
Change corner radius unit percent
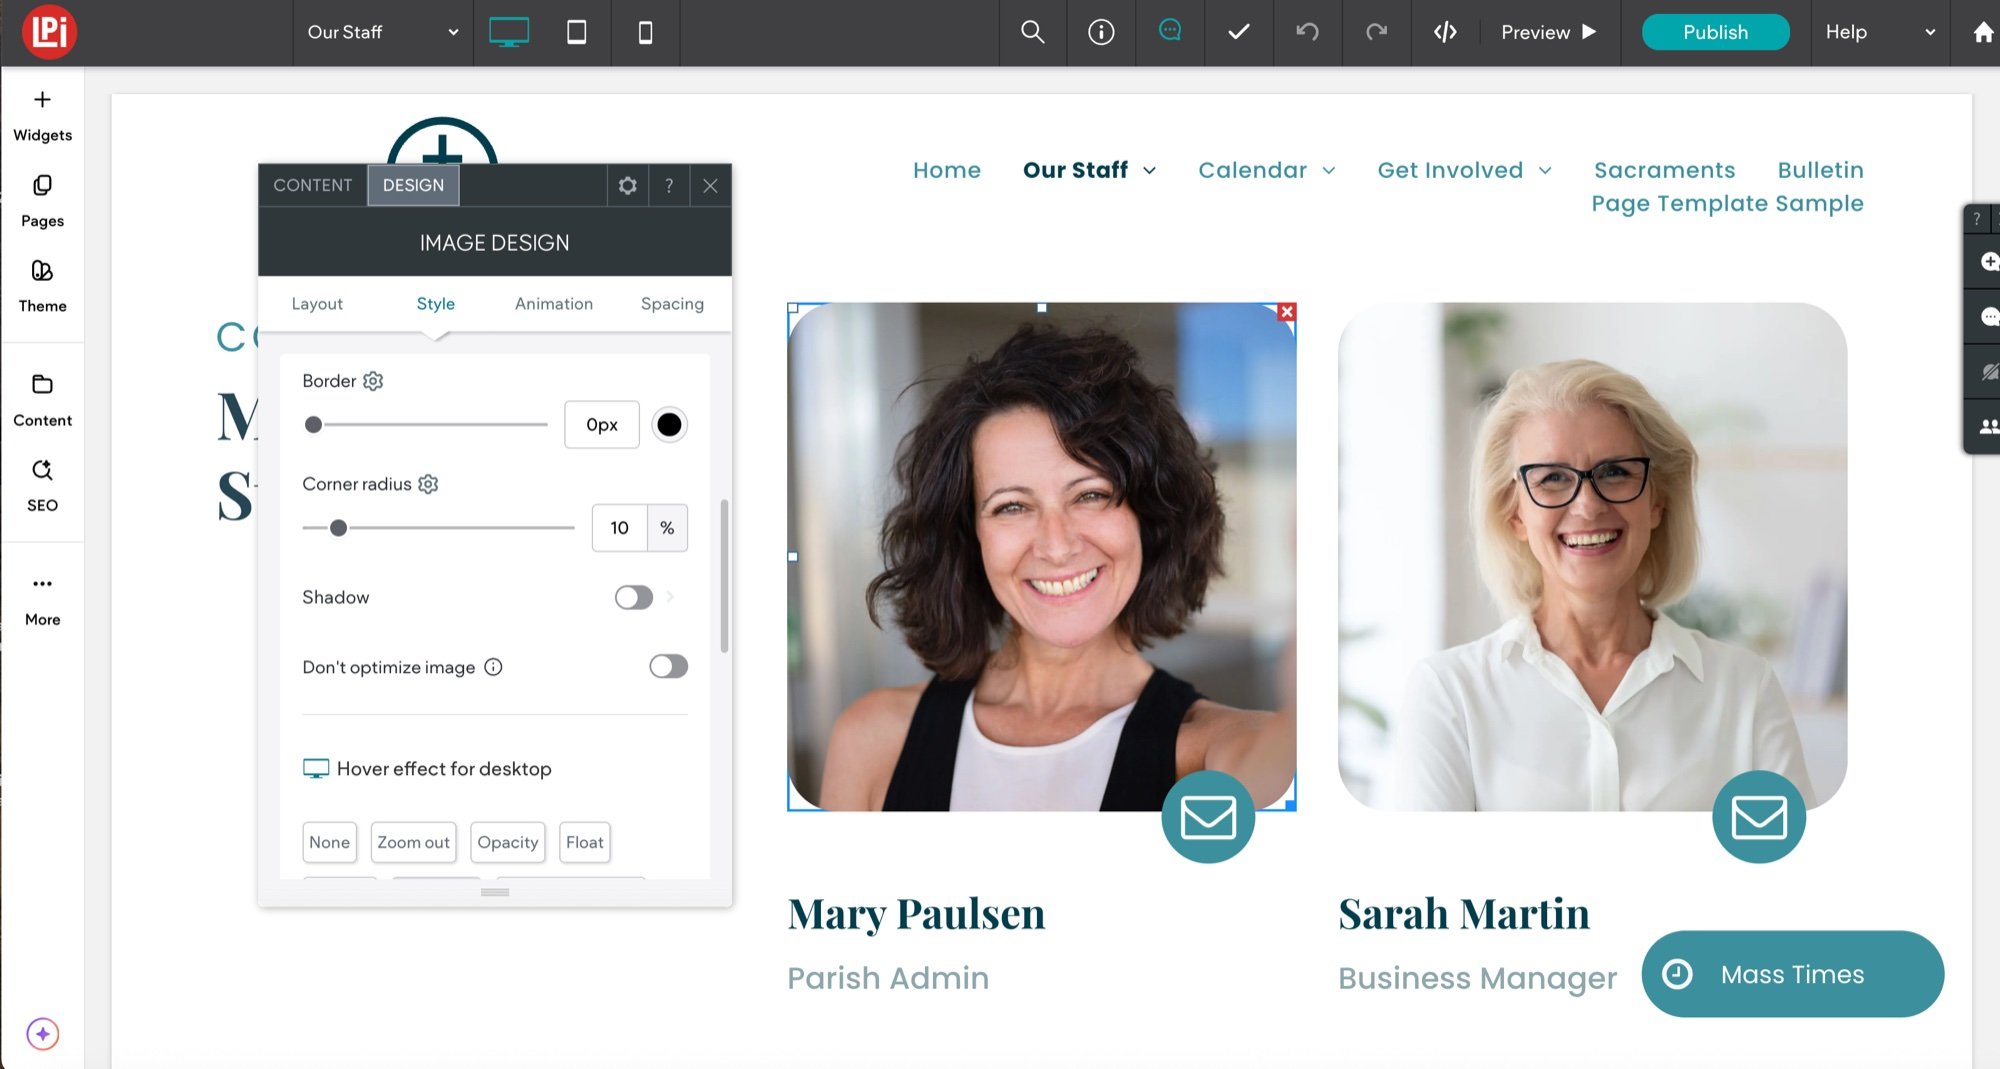tap(667, 528)
